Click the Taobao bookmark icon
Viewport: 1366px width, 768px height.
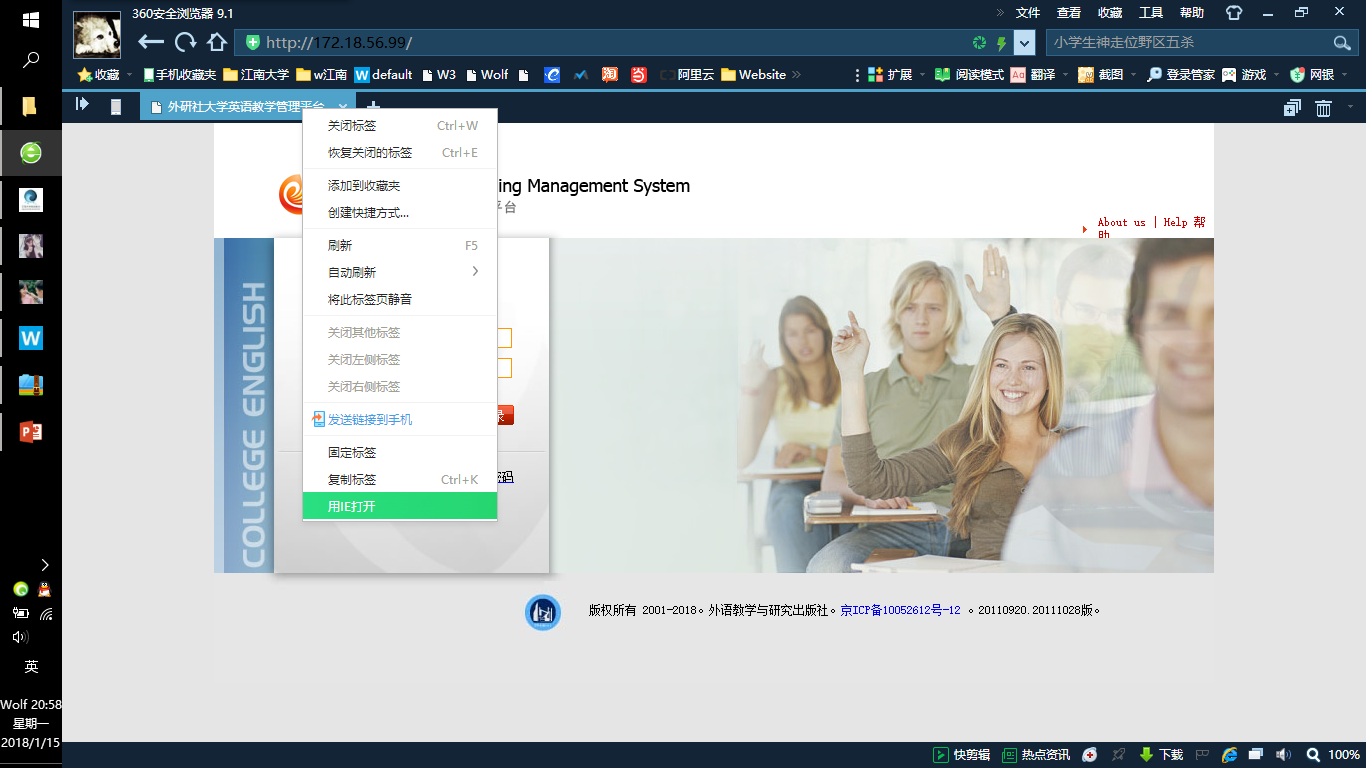pos(609,75)
